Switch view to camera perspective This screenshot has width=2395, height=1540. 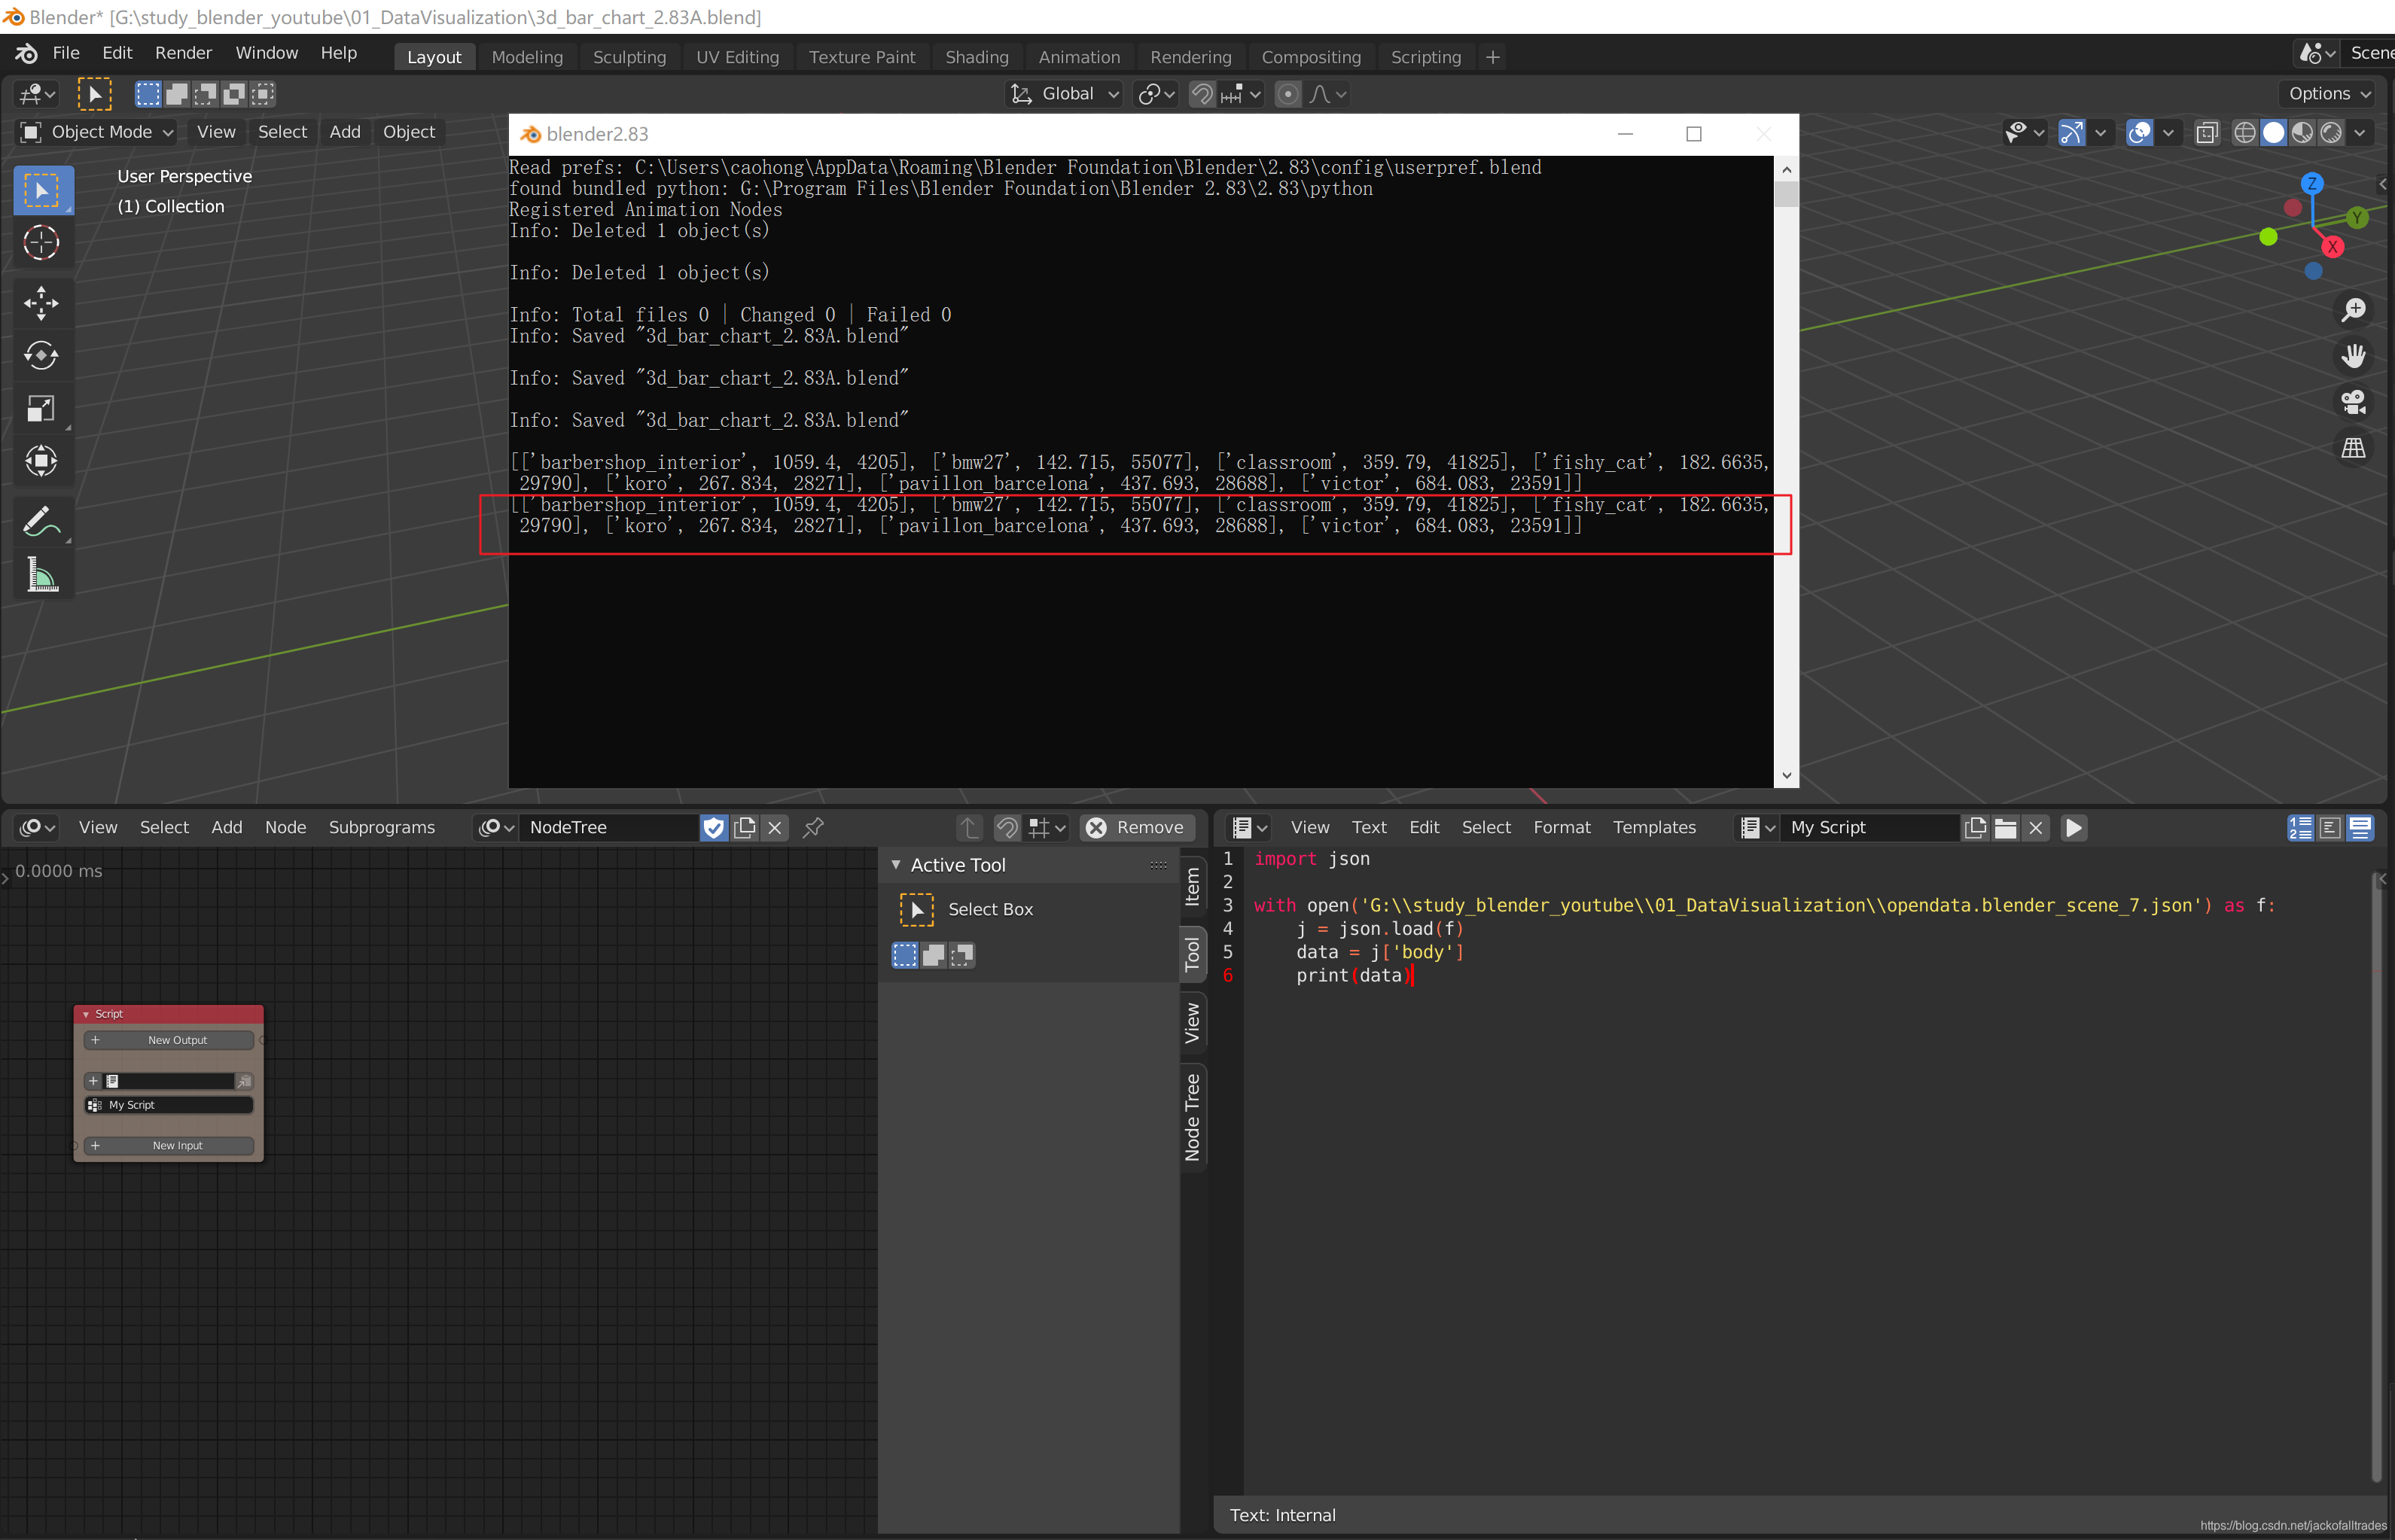pos(2353,402)
